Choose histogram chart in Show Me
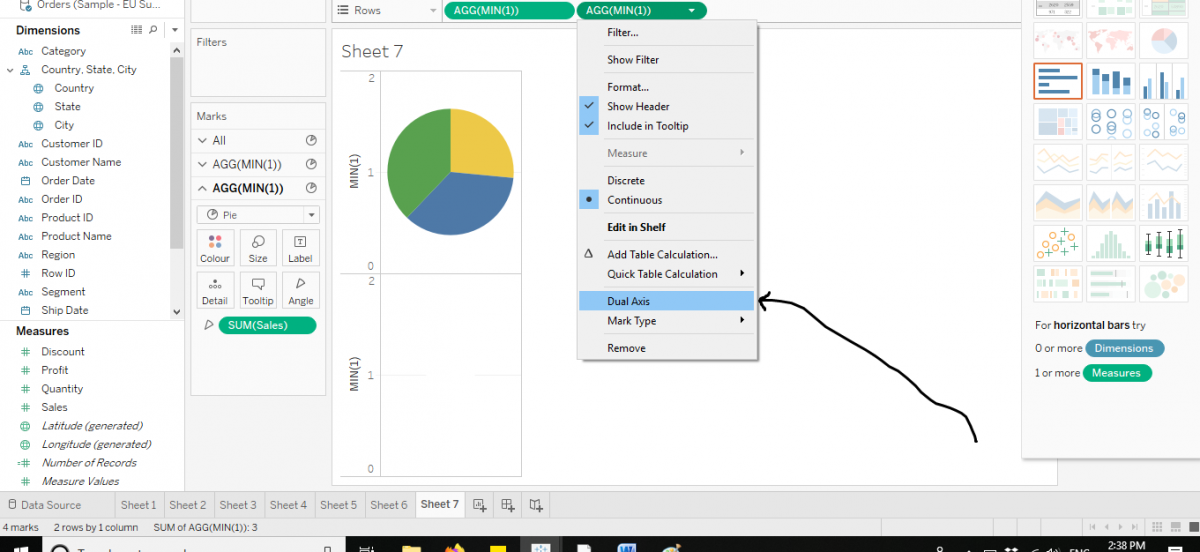The width and height of the screenshot is (1200, 552). coord(1111,243)
